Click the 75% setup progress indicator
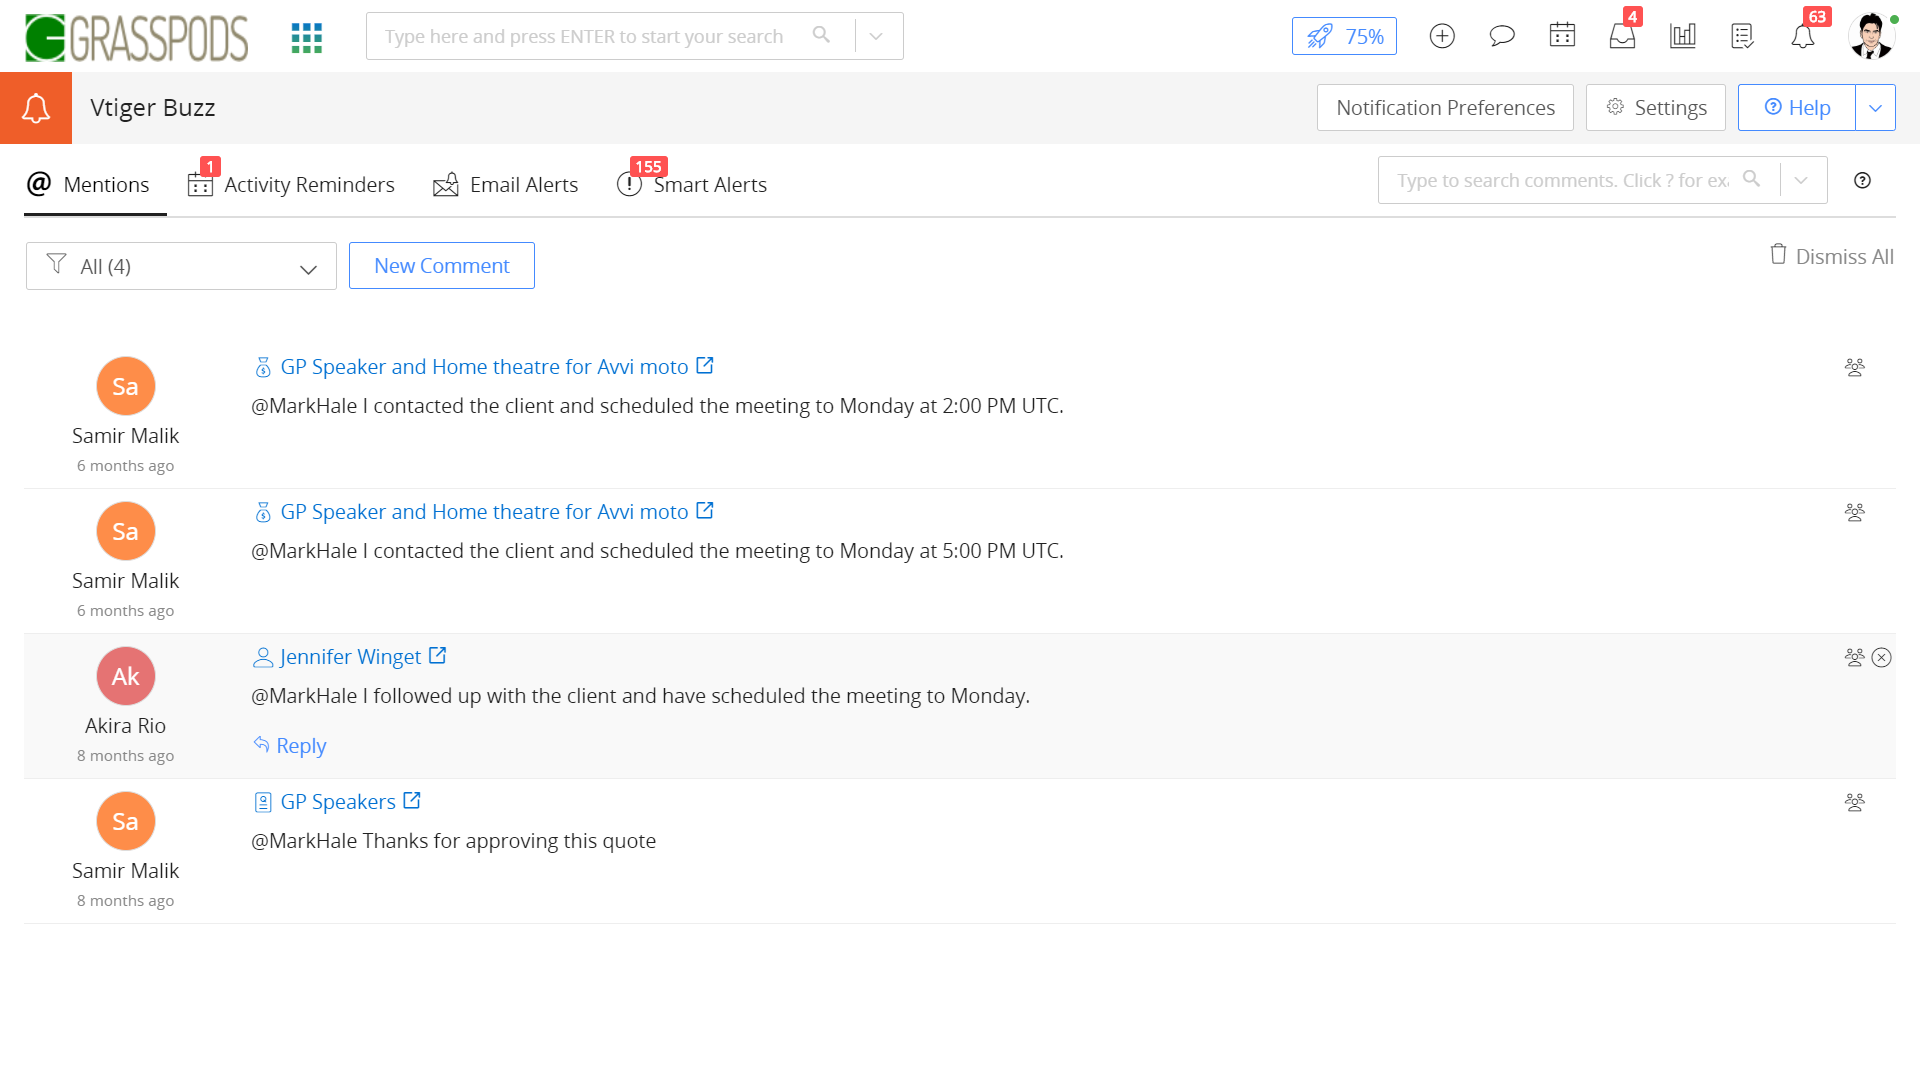 coord(1344,35)
